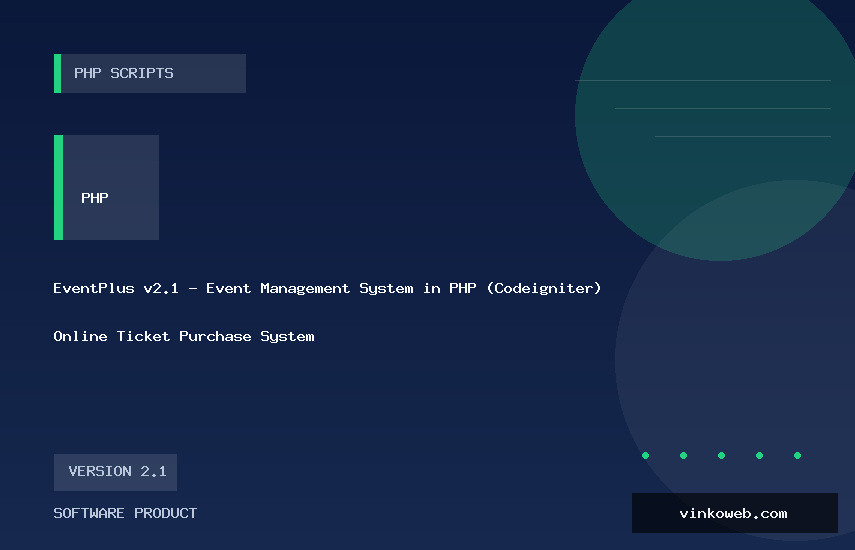The height and width of the screenshot is (550, 855).
Task: Click the VERSION 2.1 badge
Action: [116, 472]
